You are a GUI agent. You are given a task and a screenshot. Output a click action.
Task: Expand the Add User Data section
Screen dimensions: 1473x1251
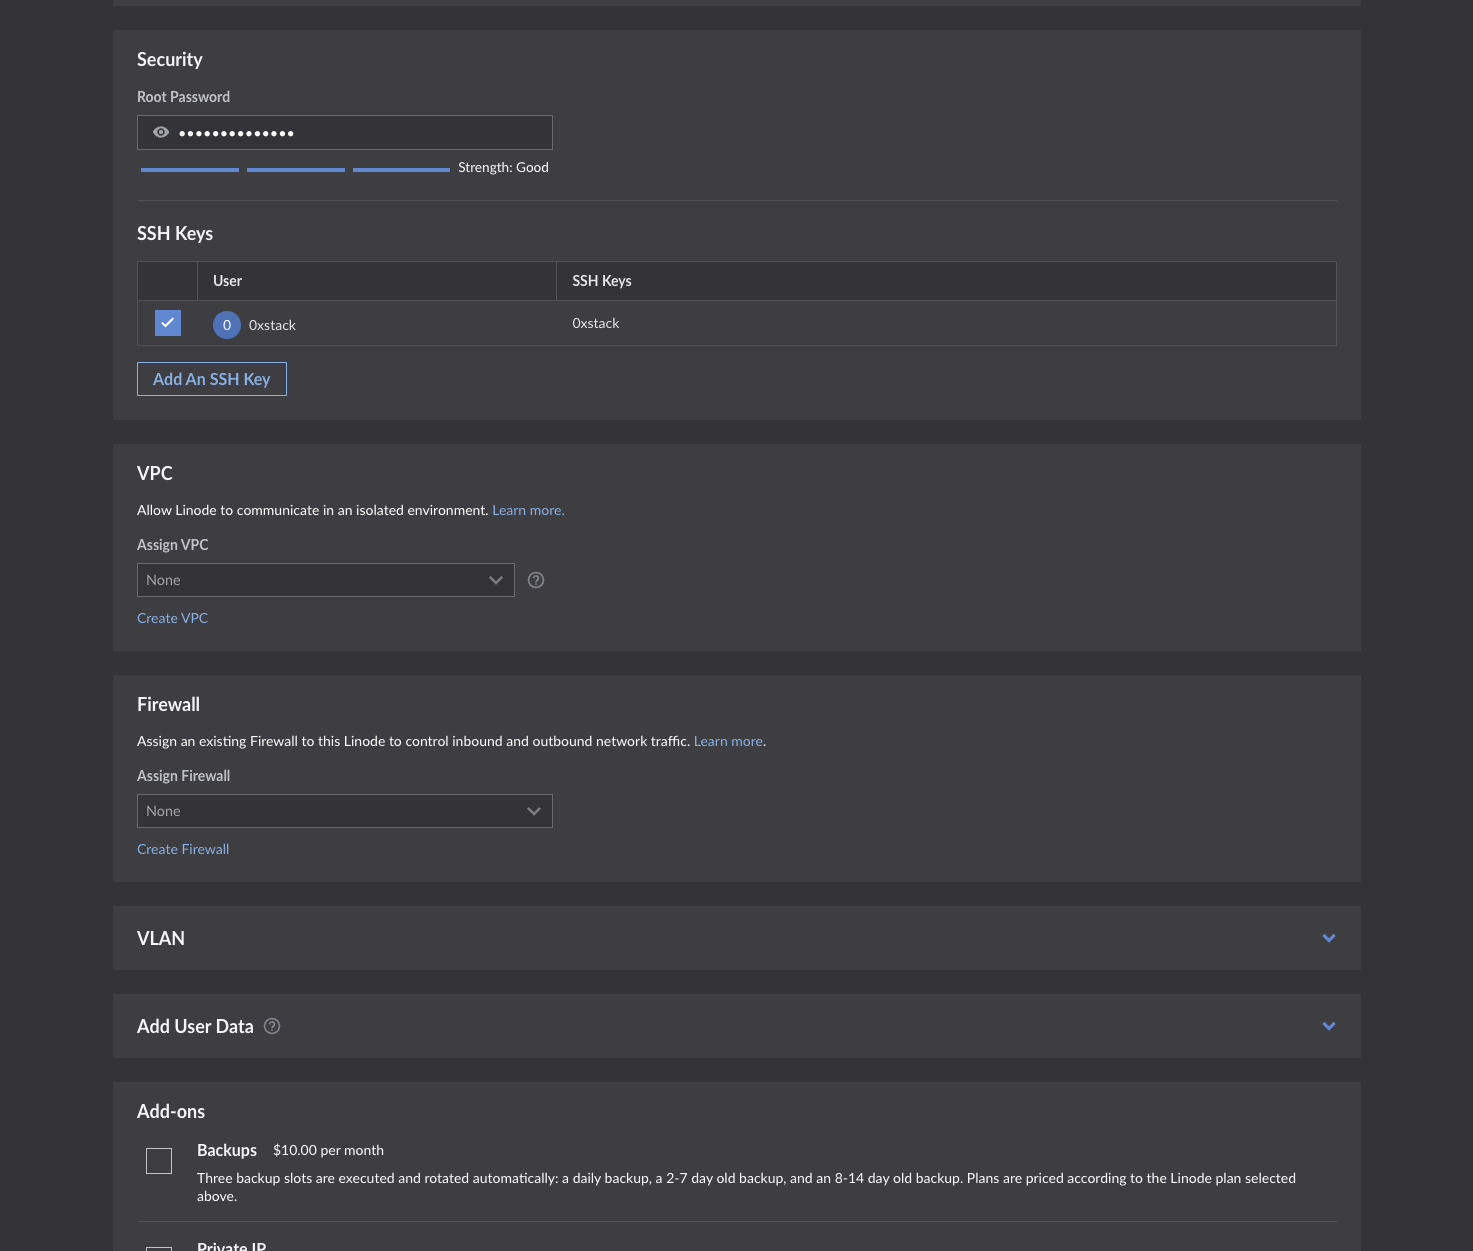pos(1328,1026)
